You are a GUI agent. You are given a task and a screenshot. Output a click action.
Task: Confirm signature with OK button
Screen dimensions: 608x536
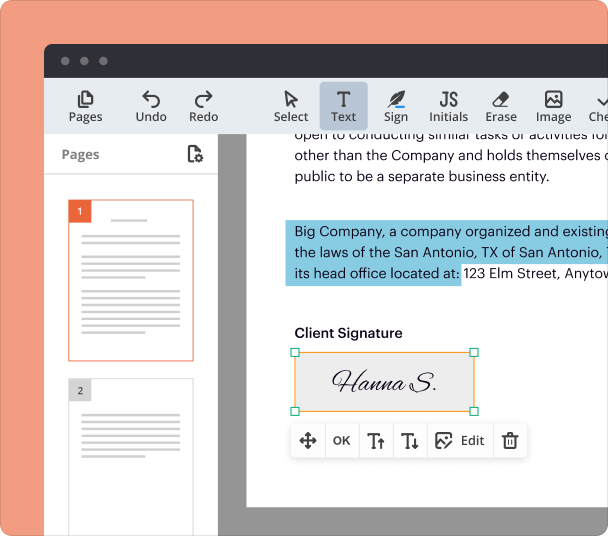tap(342, 441)
